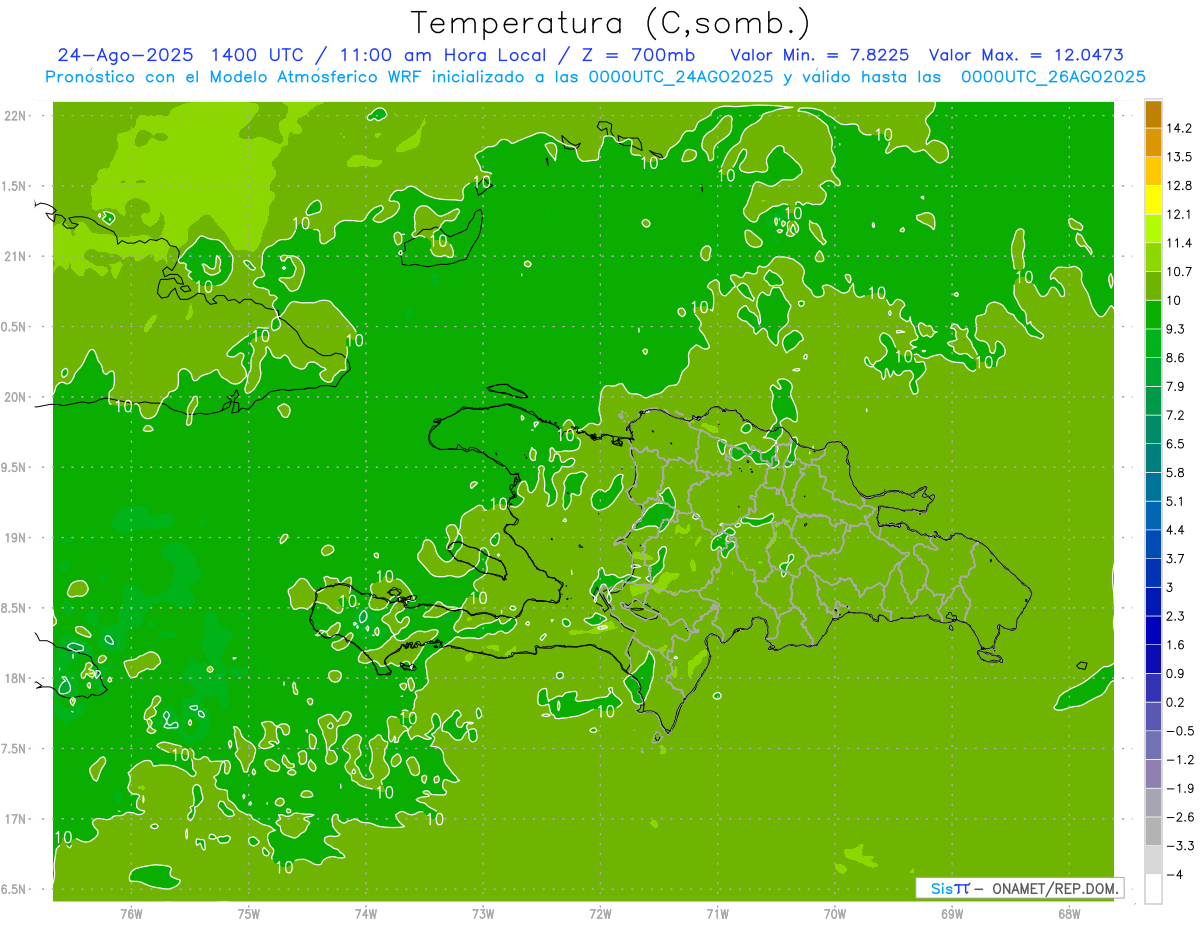Click the '17N' latitude label
Screen dimensions: 1200x927
tap(16, 819)
